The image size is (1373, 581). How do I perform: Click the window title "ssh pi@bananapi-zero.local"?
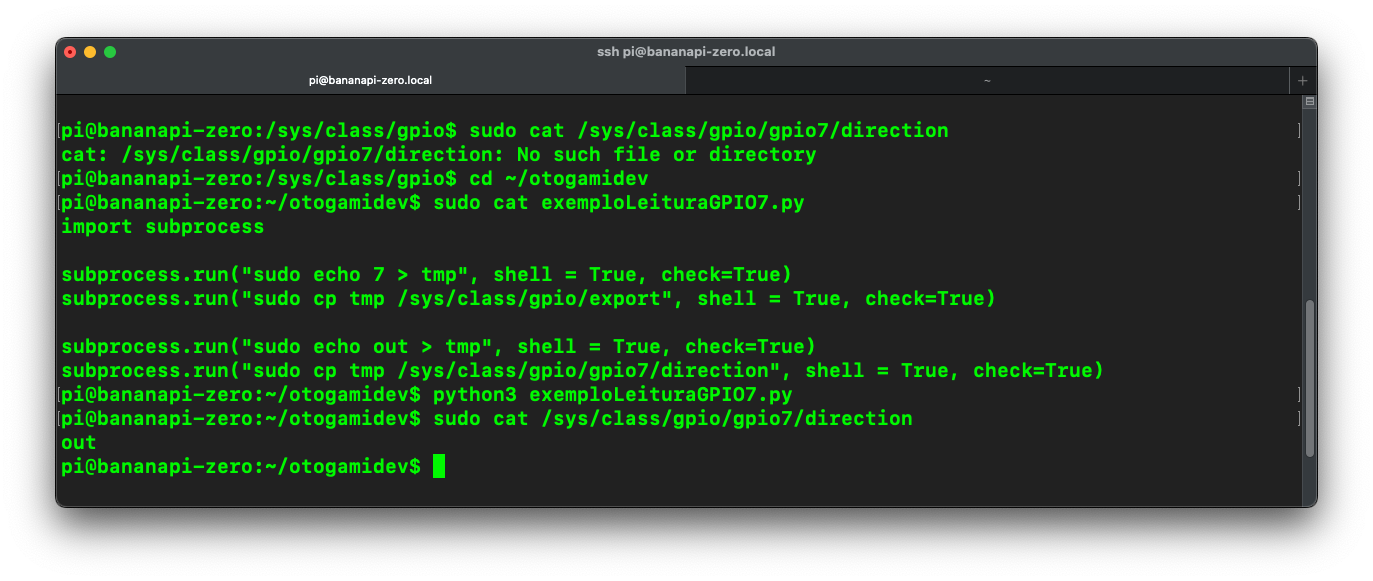[686, 52]
